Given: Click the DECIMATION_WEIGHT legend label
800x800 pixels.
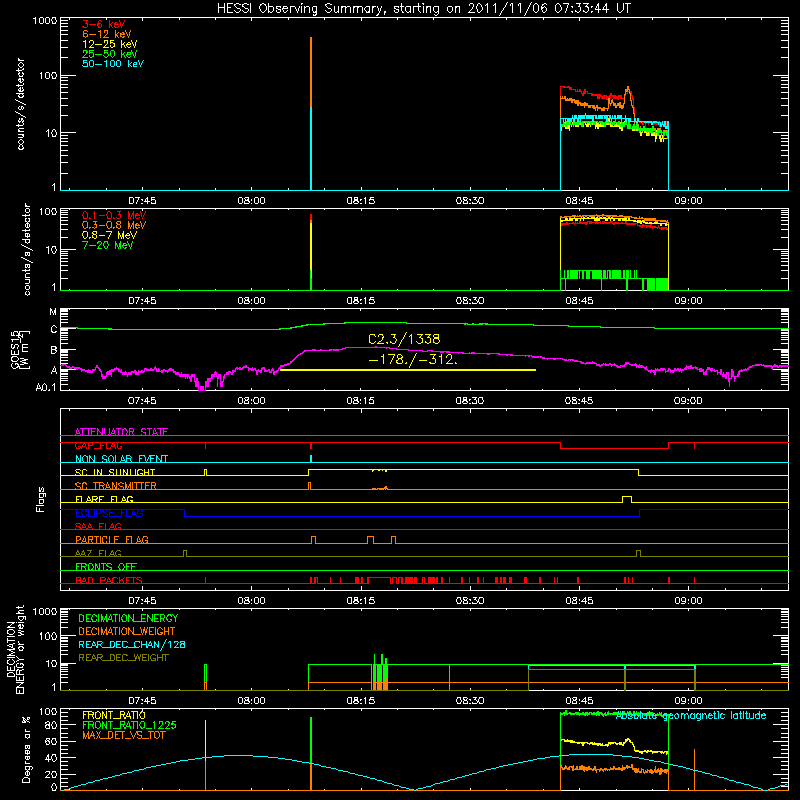Looking at the screenshot, I should point(127,632).
